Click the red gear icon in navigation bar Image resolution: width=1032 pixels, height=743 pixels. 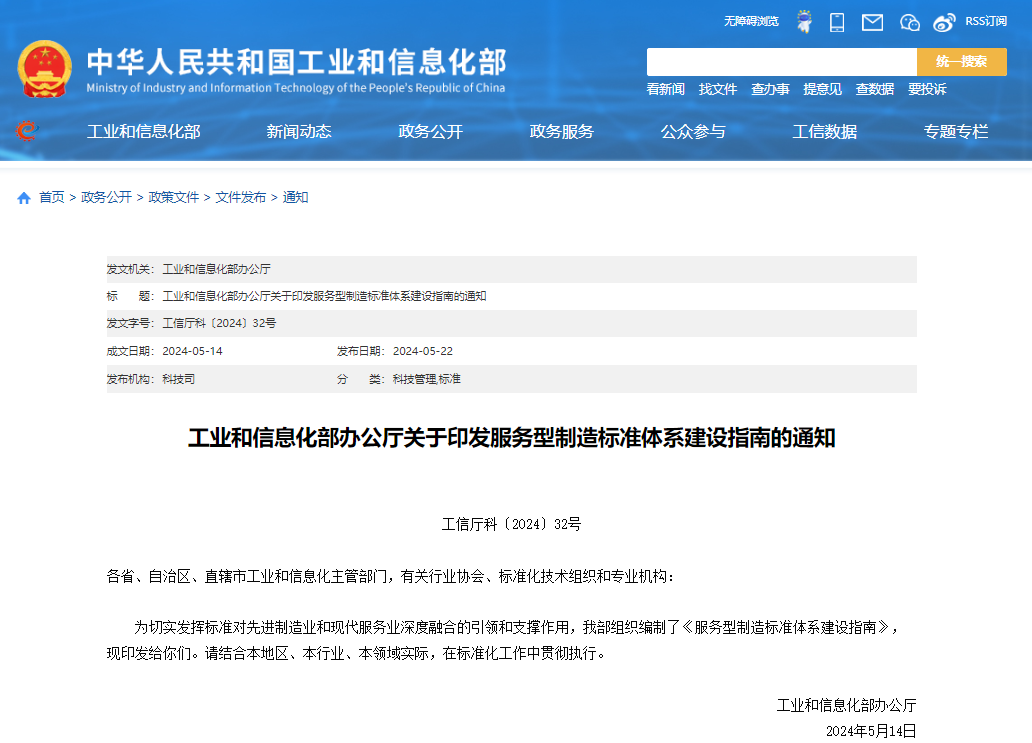pos(27,131)
